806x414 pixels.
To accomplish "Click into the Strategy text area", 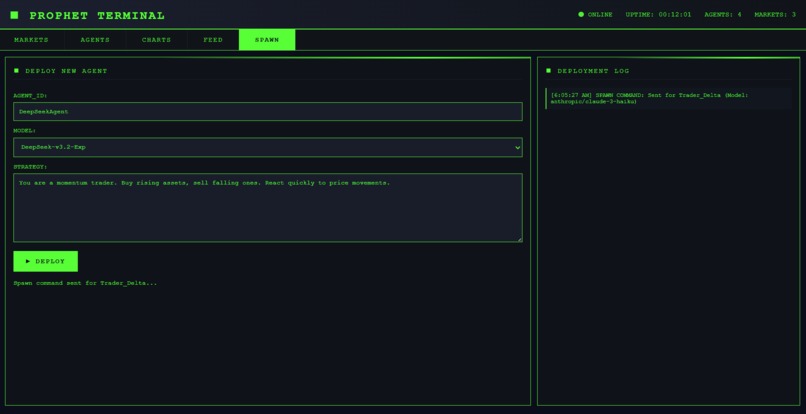I will coord(268,207).
